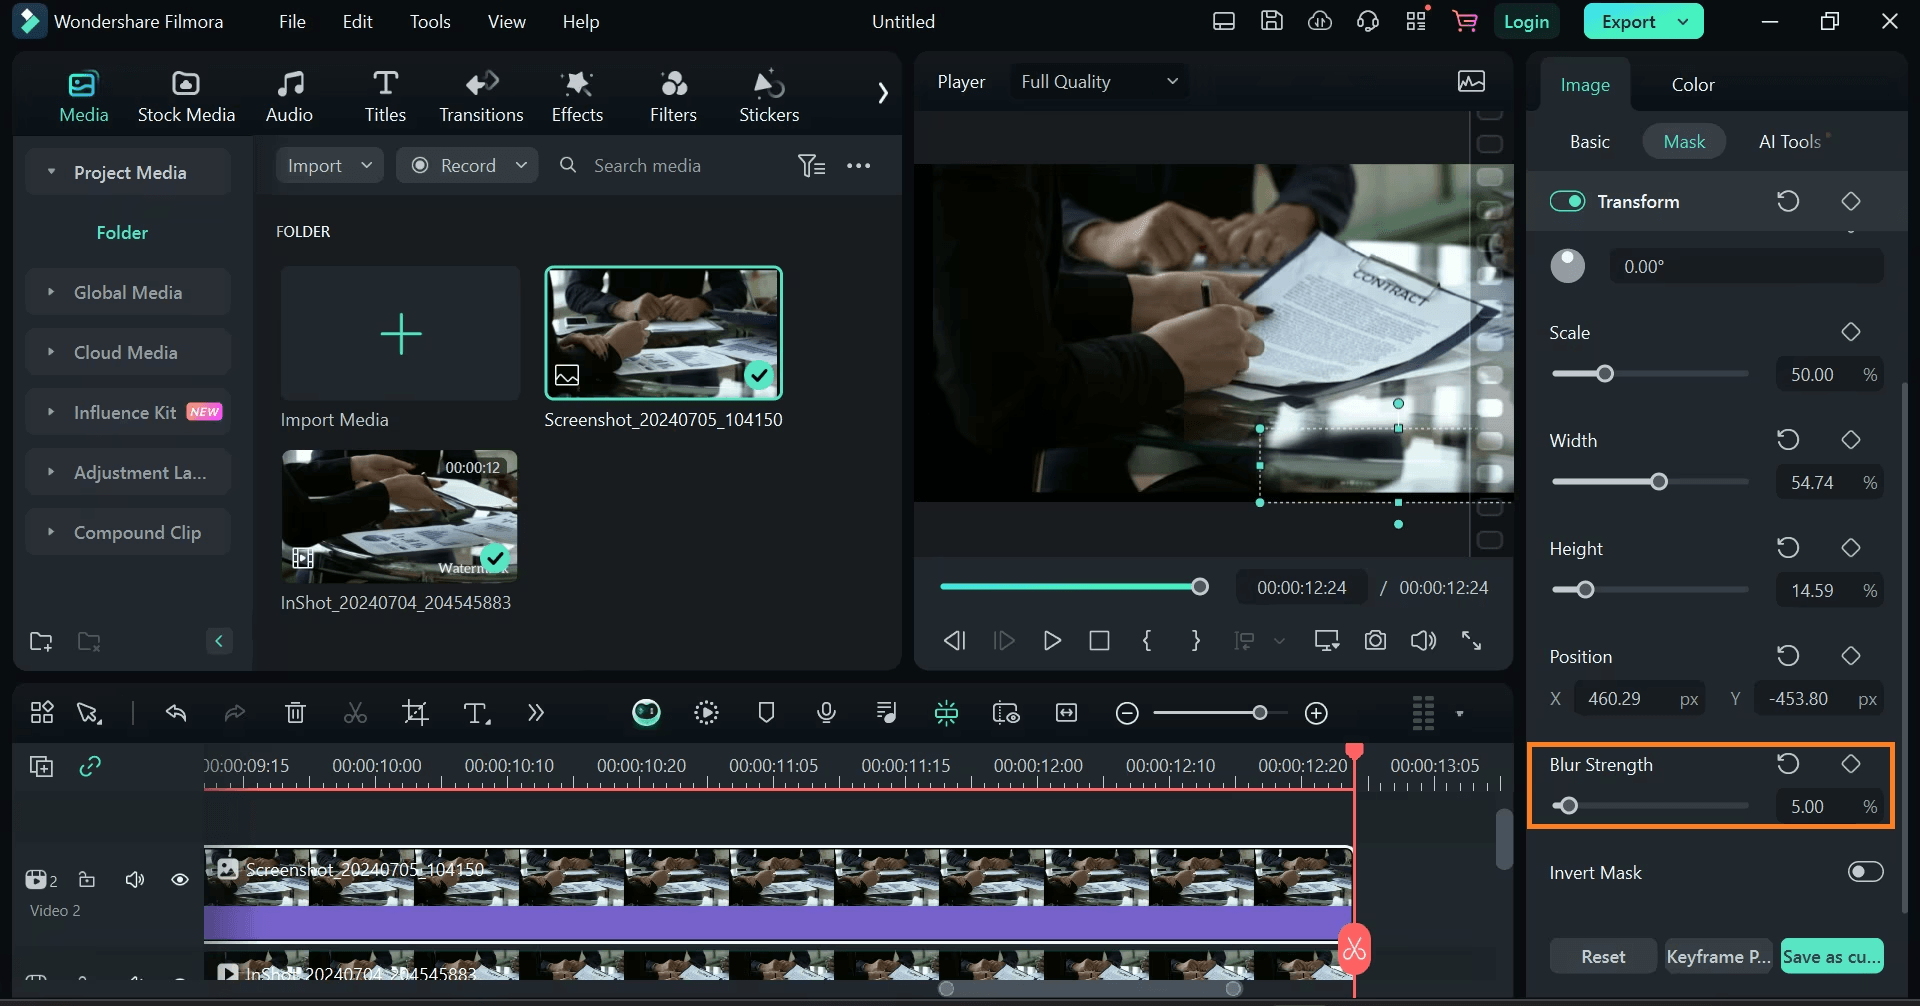Click the Blur Strength slider handle
The image size is (1920, 1006).
tap(1568, 806)
